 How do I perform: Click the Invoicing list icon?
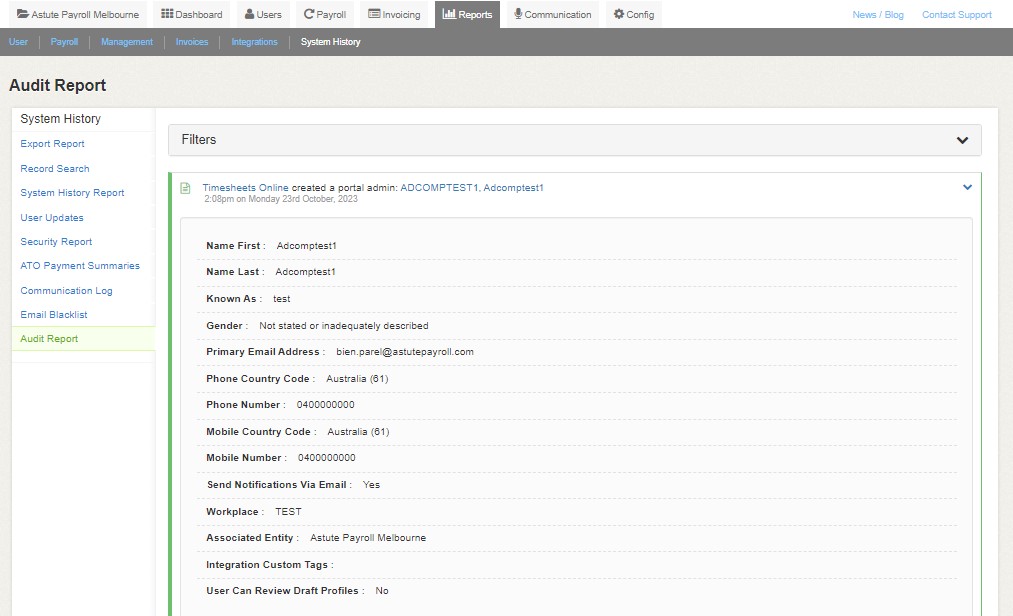374,15
